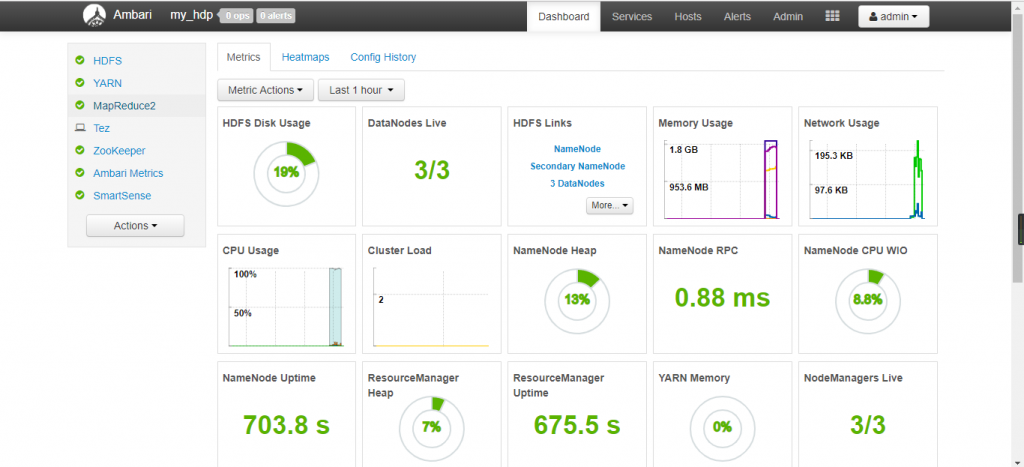Open the Ambari Metrics service link
Screen dimensions: 1024x467
[128, 173]
